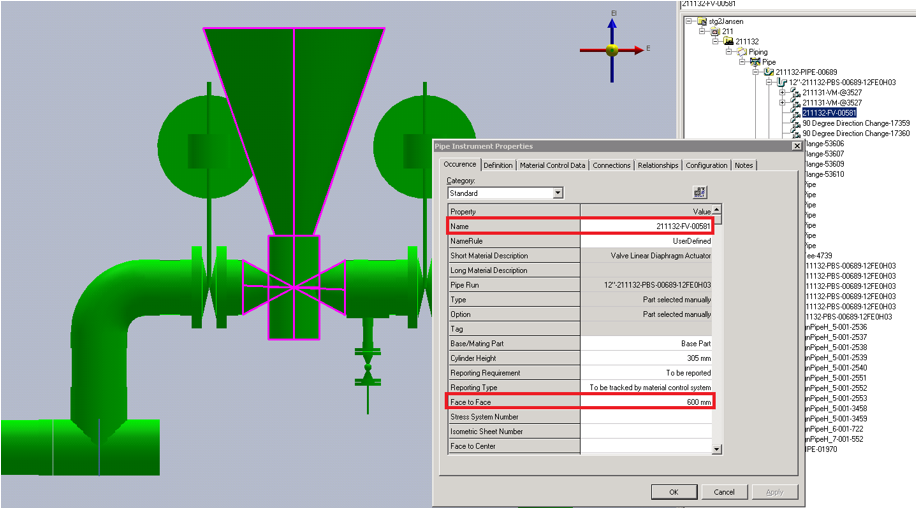The height and width of the screenshot is (509, 916).
Task: Click the 211132-PIPE-00689 pipeline icon
Action: (768, 72)
